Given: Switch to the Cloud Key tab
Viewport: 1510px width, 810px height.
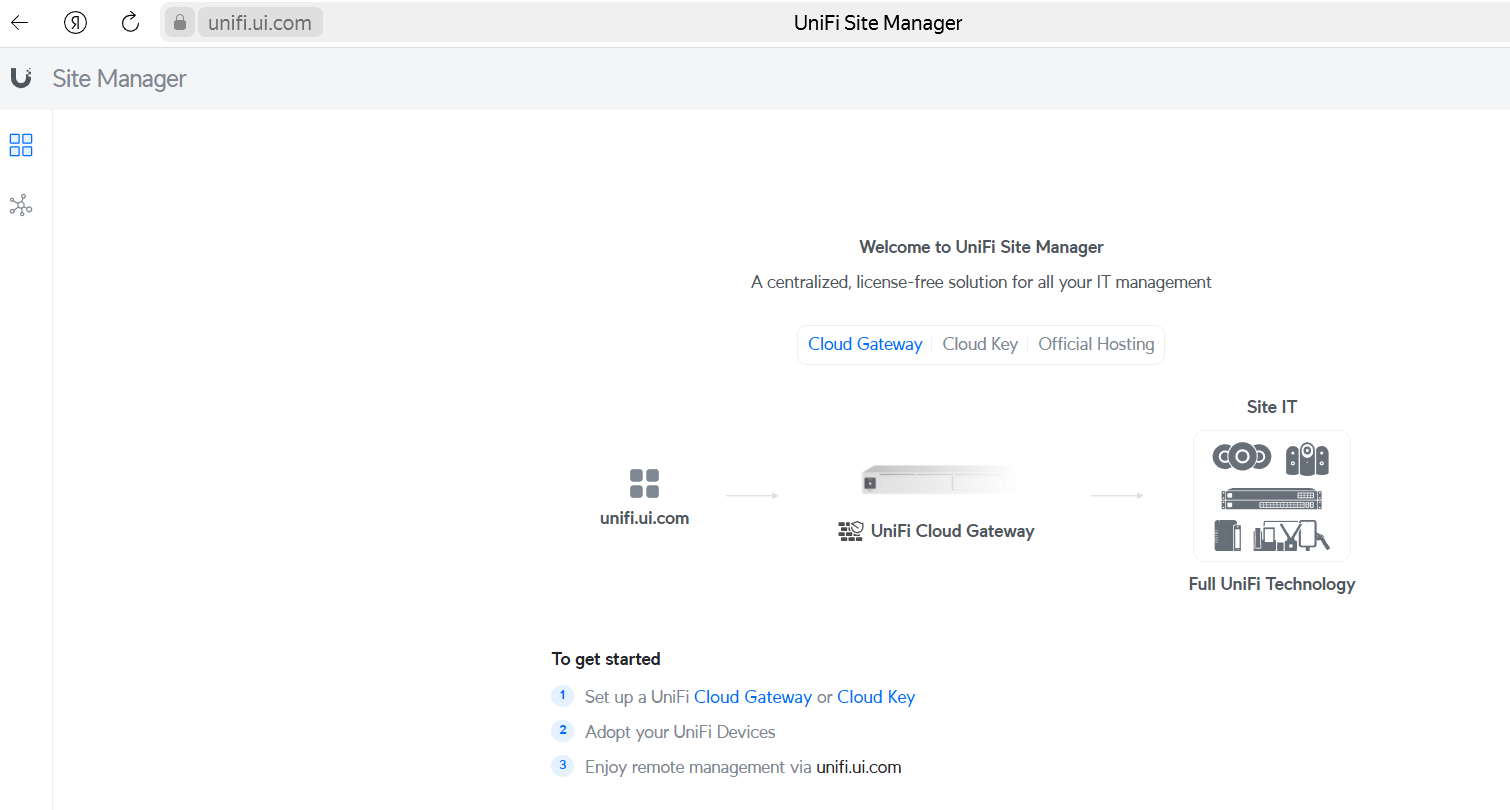Looking at the screenshot, I should pos(980,344).
